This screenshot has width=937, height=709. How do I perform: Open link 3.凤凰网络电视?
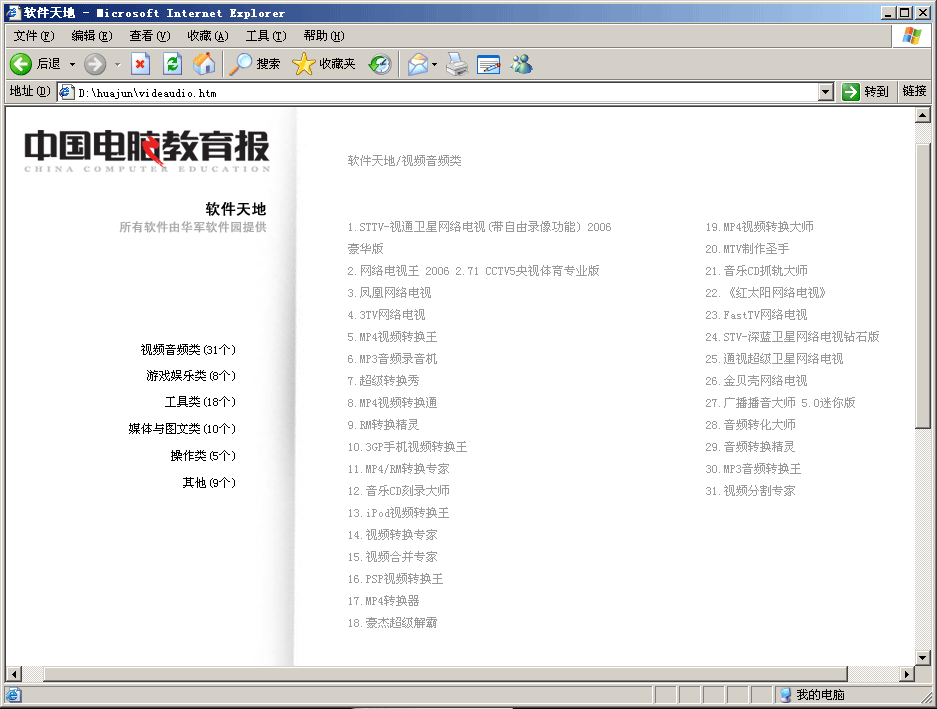[390, 293]
